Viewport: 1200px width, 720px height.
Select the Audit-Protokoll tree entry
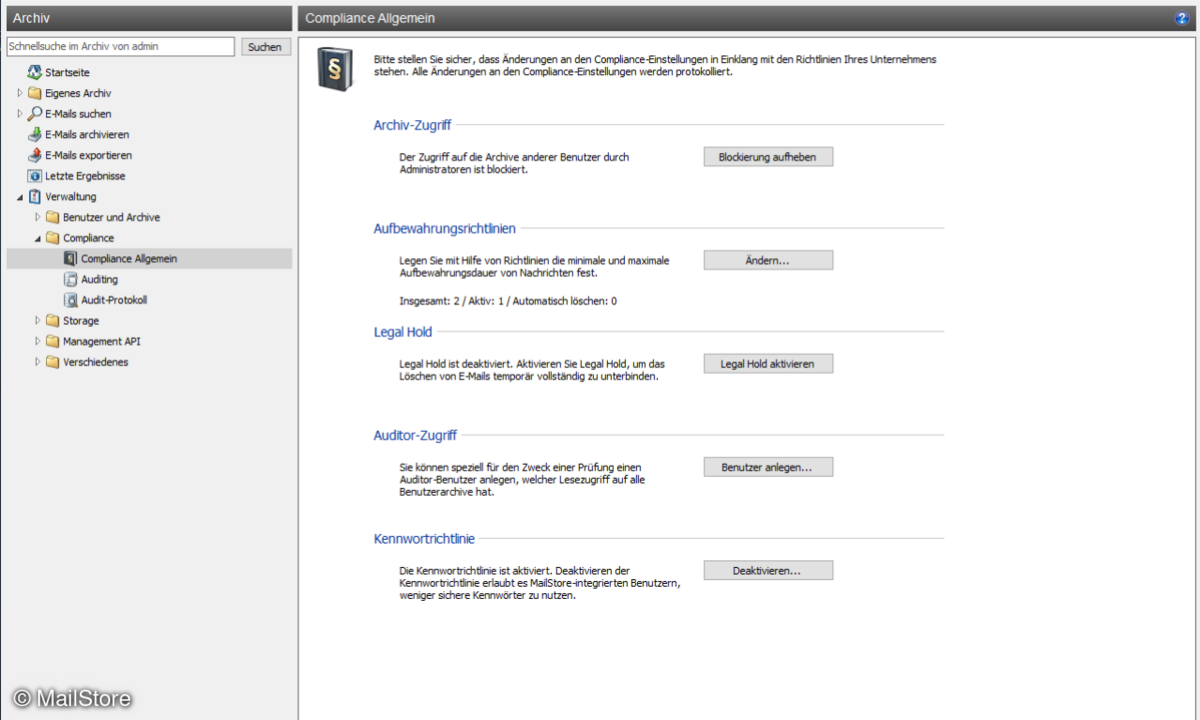[x=114, y=300]
